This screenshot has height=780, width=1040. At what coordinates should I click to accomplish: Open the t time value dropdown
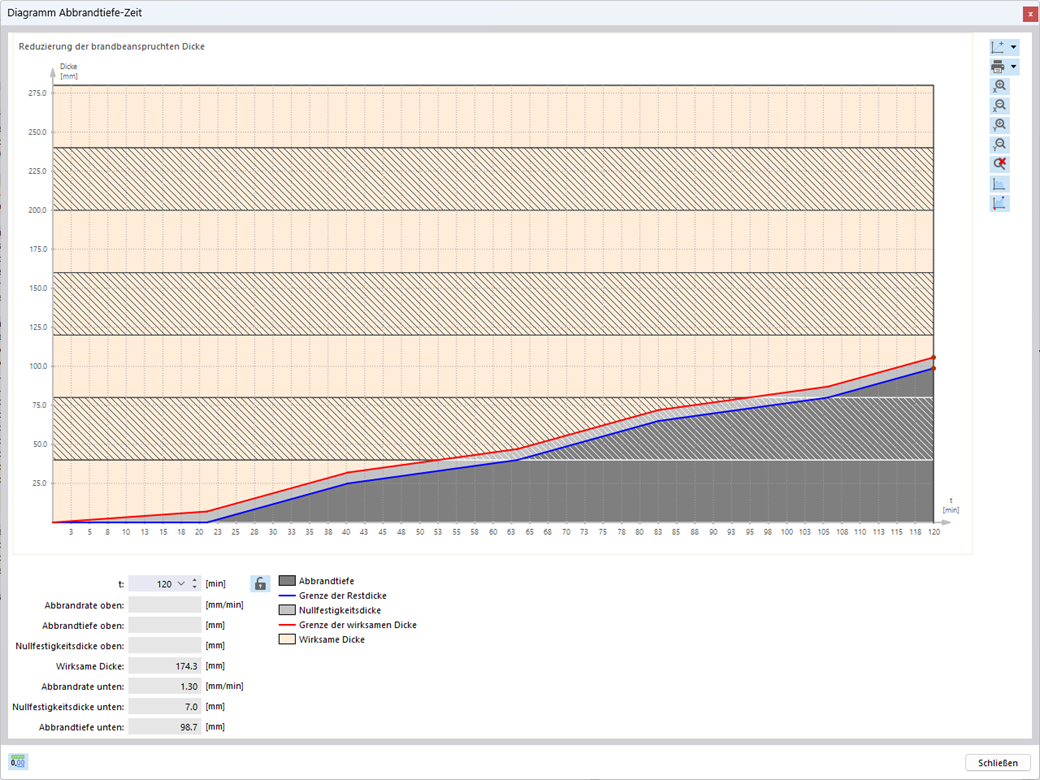coord(181,584)
